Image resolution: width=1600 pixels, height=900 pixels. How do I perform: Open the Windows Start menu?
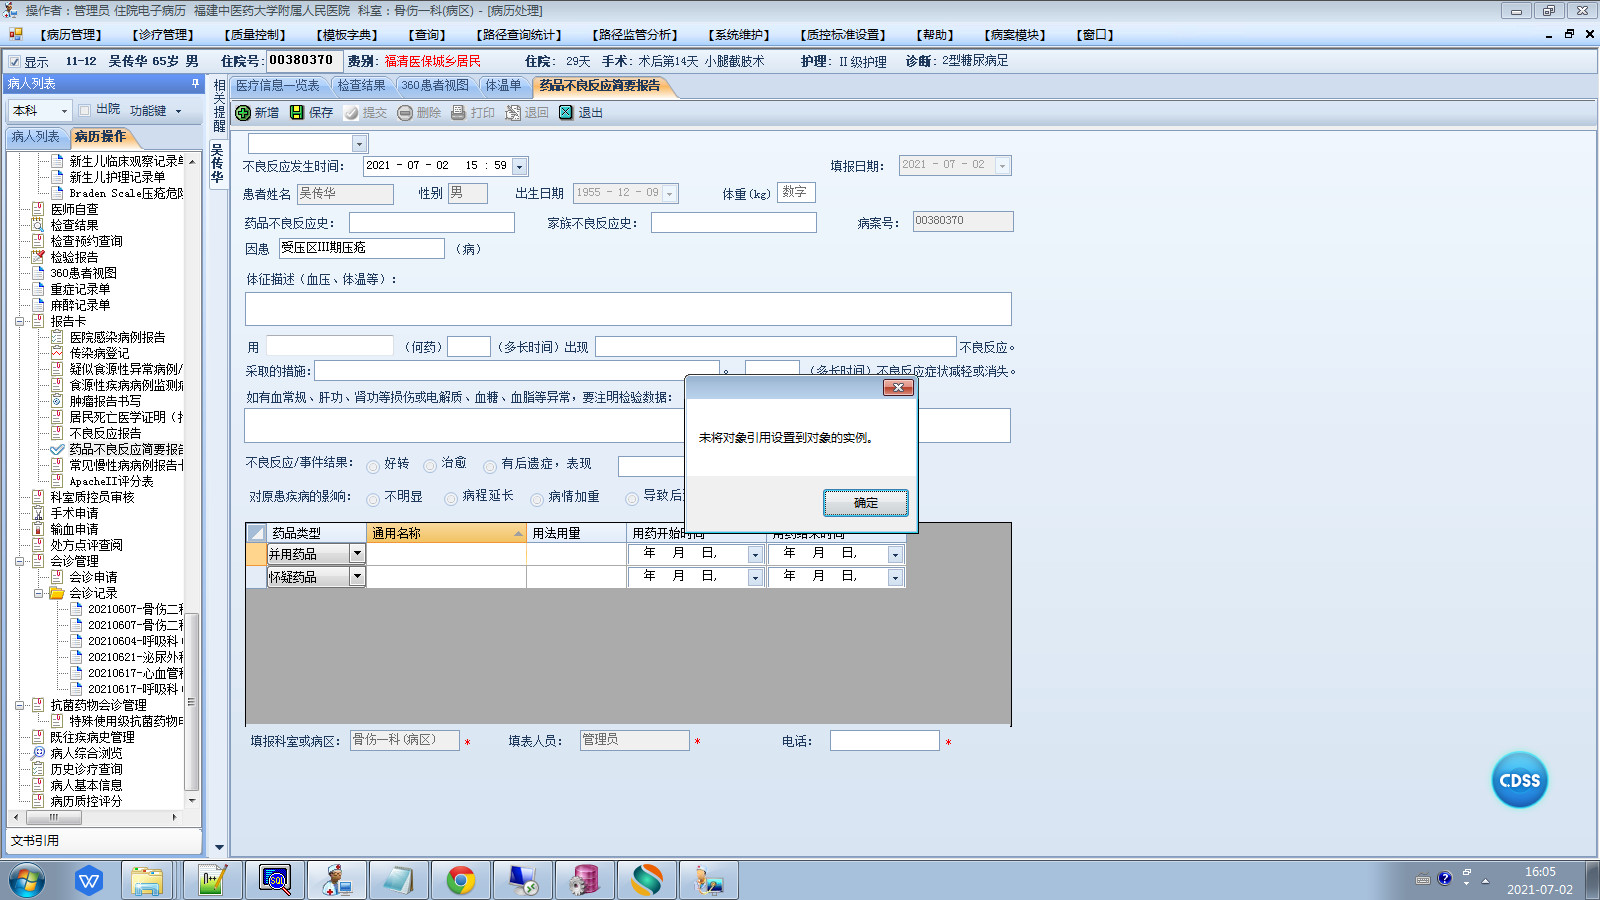pos(27,881)
